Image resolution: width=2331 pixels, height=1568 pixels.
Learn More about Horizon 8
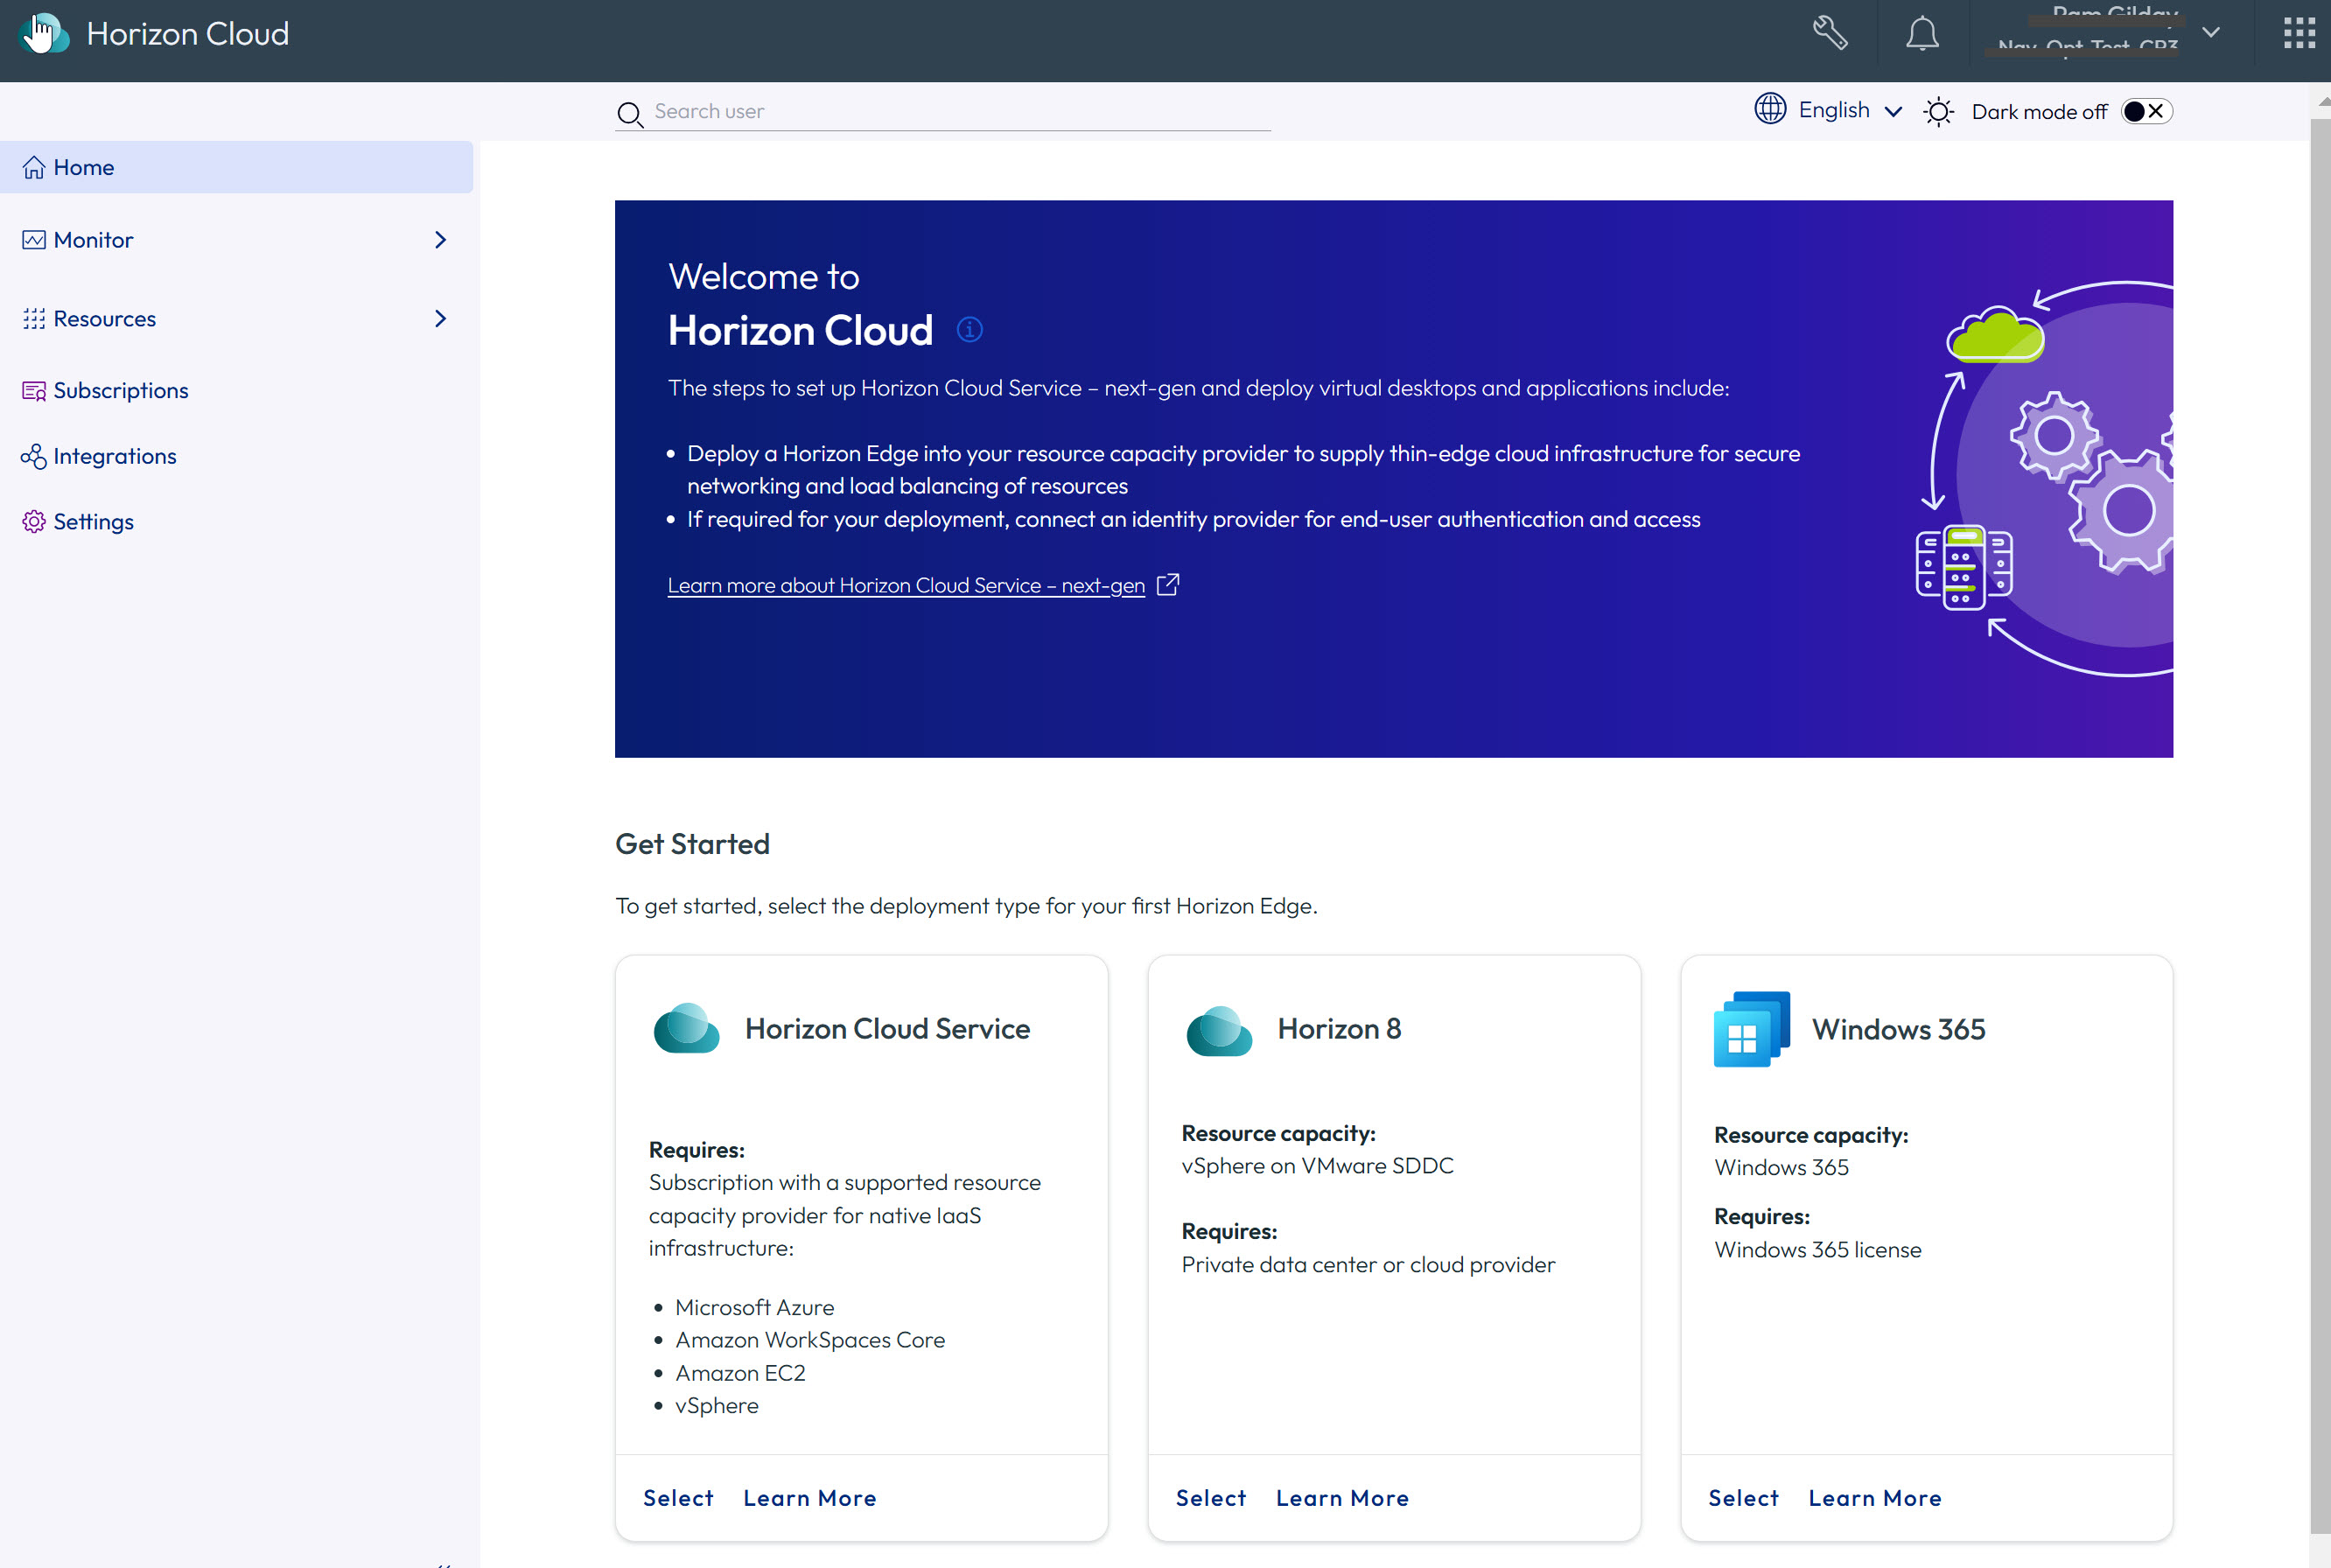tap(1342, 1498)
